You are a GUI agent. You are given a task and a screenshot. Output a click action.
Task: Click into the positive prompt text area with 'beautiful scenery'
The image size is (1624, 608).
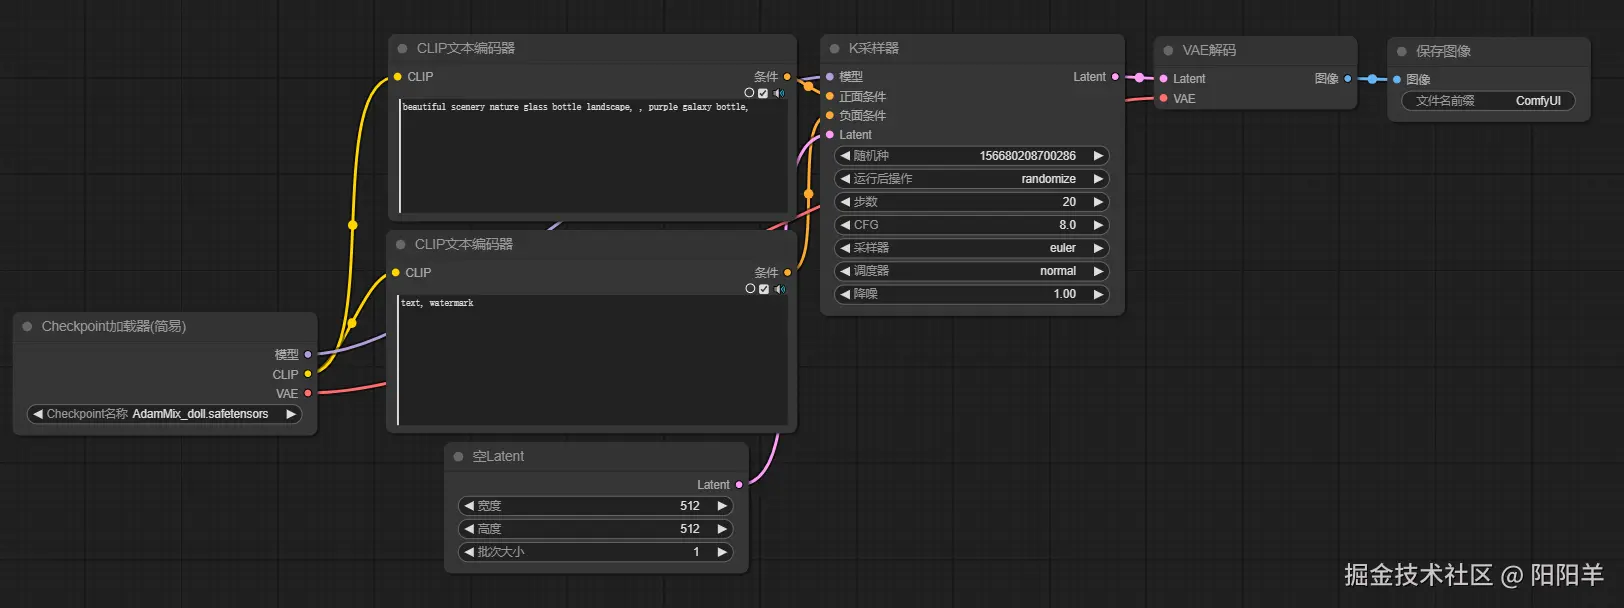[593, 156]
